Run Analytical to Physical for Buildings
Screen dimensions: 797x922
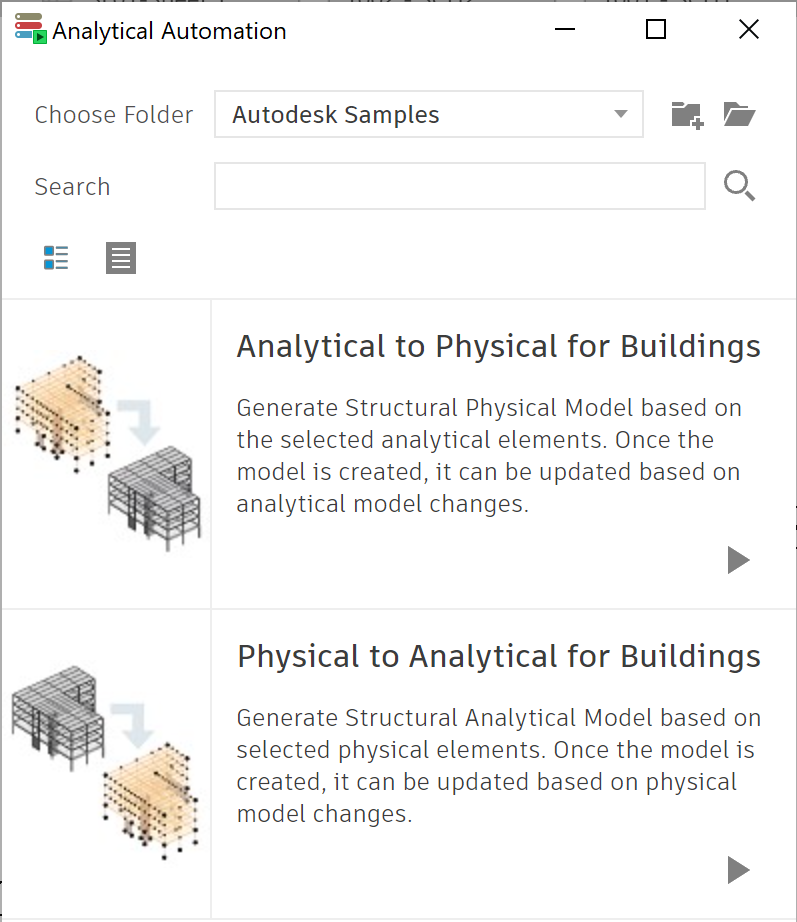[738, 560]
